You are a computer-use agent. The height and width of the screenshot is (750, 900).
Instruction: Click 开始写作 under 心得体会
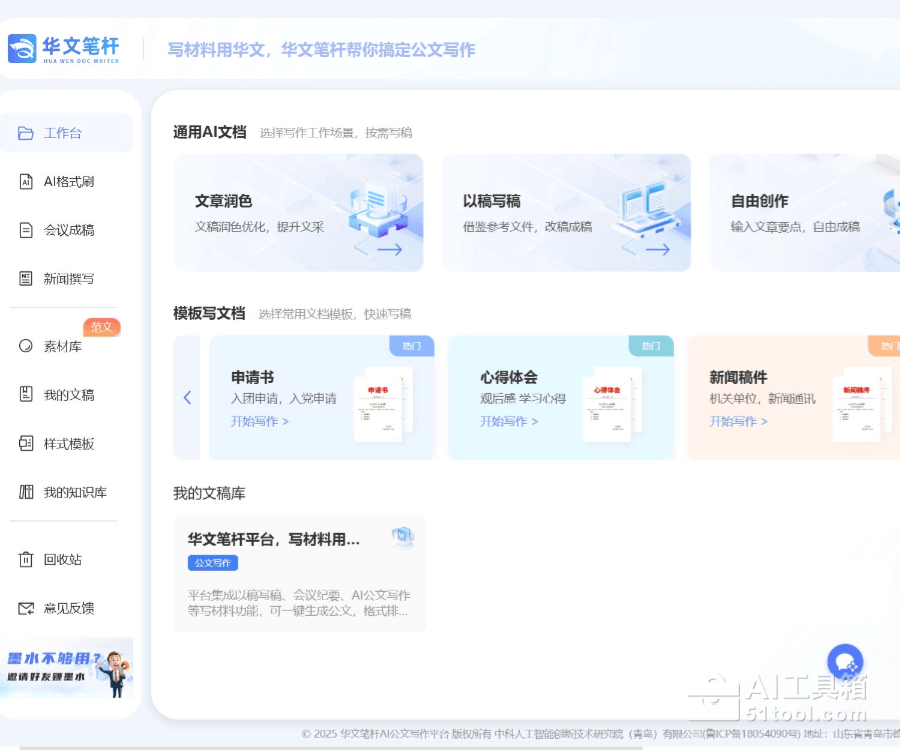pyautogui.click(x=509, y=421)
